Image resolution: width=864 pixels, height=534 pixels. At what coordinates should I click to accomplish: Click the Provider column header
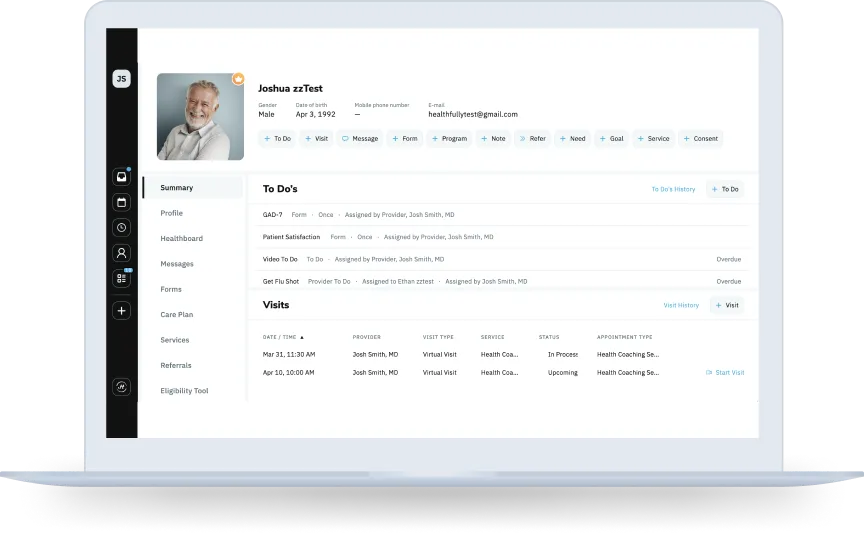pos(366,337)
